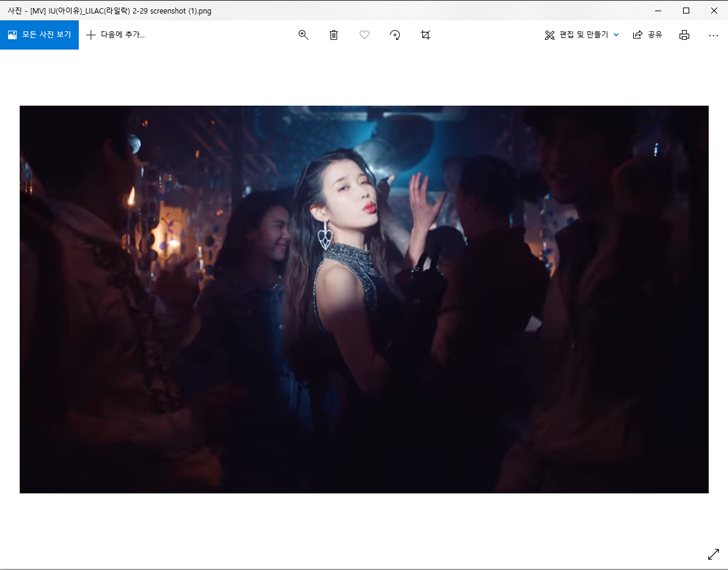The height and width of the screenshot is (570, 728).
Task: Click 다음에 추가 button
Action: coord(116,35)
